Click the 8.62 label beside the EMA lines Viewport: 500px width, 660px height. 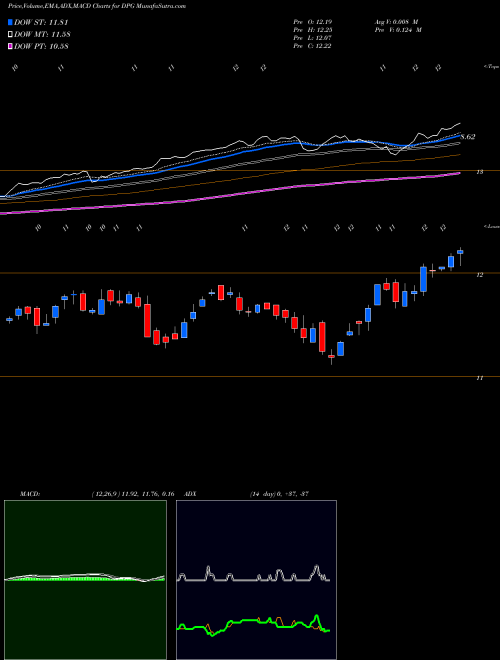click(468, 137)
